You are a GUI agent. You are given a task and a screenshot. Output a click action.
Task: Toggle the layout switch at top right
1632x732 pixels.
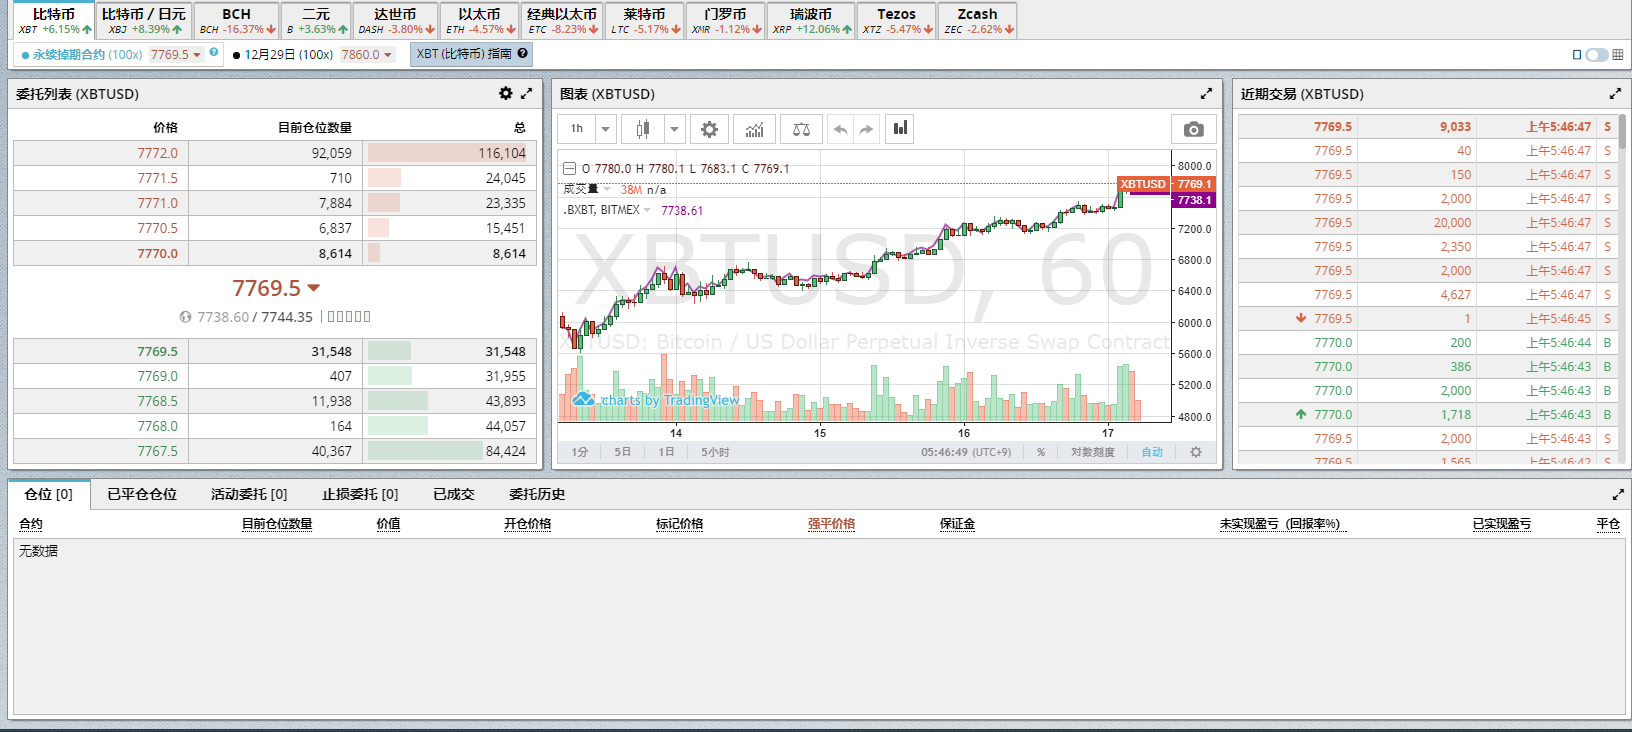pos(1596,54)
